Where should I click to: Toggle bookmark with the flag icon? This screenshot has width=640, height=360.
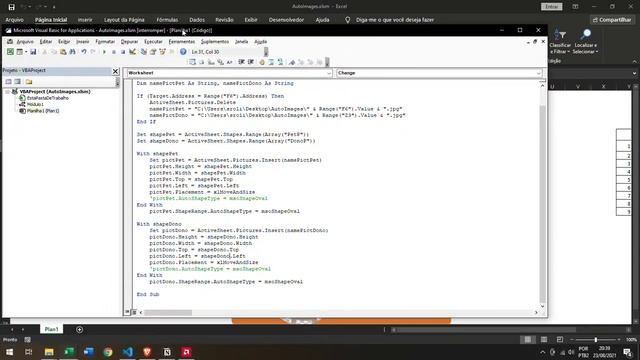[x=292, y=62]
